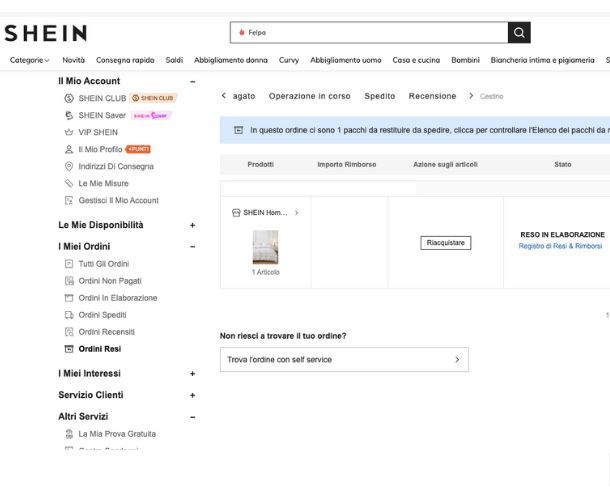Viewport: 610px width, 500px height.
Task: Open Casa e cucina category
Action: [416, 60]
